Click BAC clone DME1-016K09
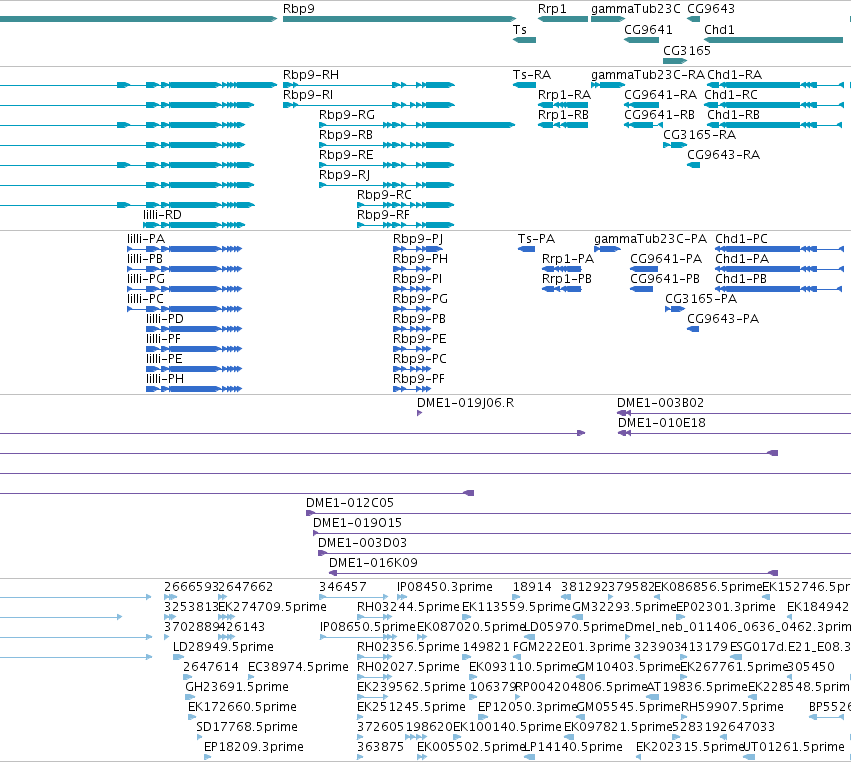851x762 pixels. point(373,563)
